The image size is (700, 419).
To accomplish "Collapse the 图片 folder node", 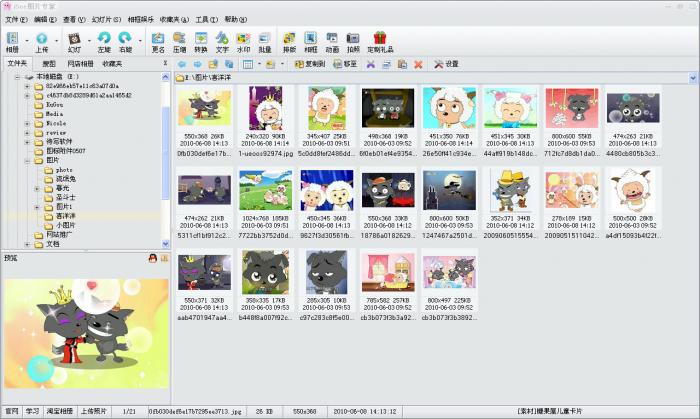I will click(27, 161).
